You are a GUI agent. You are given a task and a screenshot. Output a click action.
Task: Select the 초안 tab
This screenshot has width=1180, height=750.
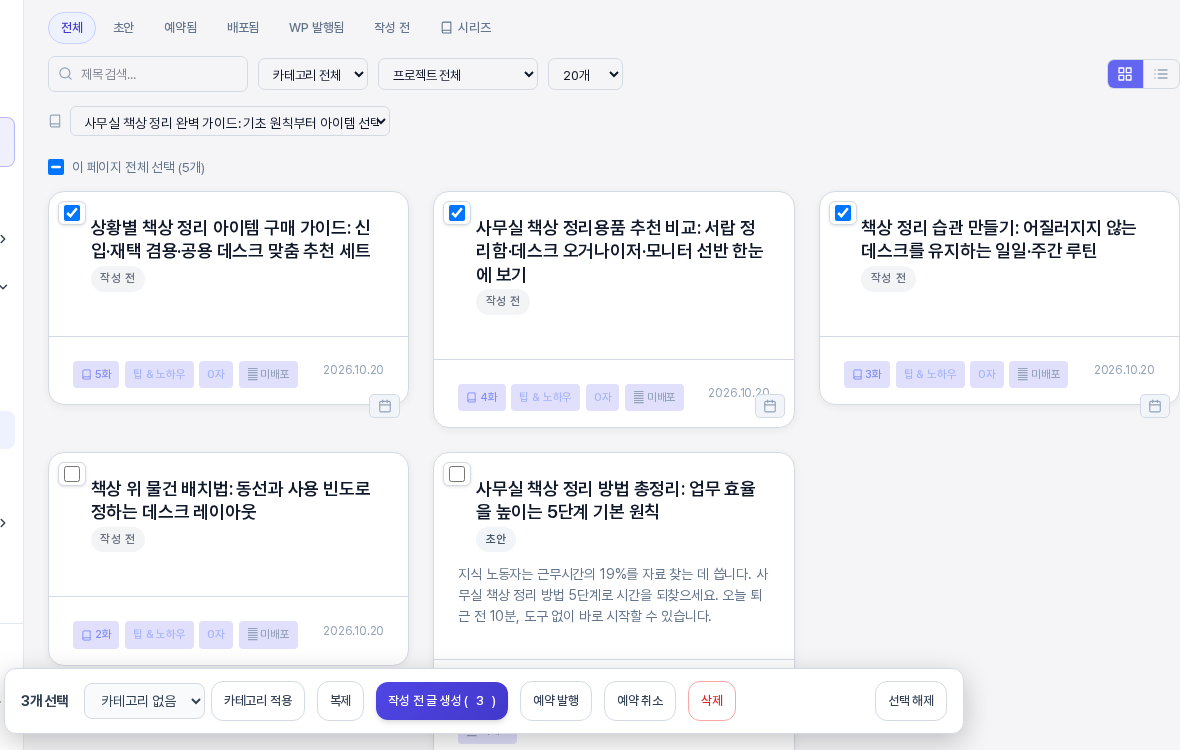(x=123, y=28)
